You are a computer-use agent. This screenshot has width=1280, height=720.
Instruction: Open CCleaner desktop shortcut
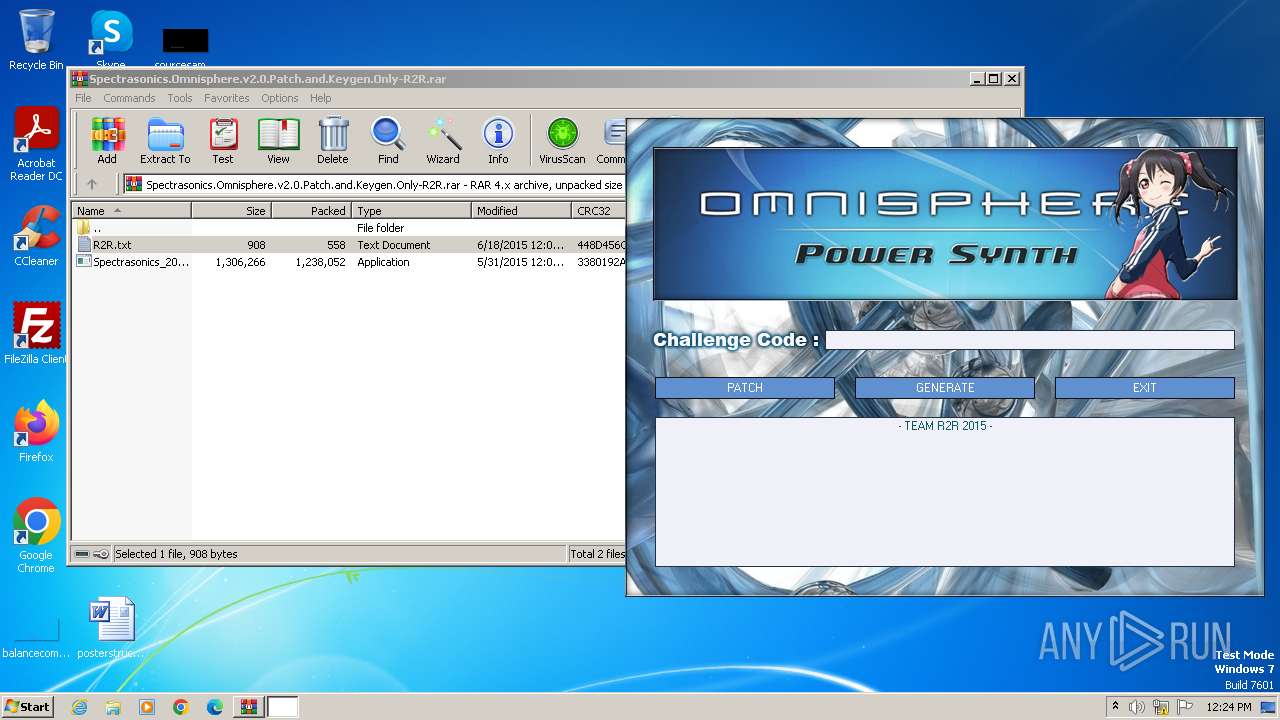[36, 235]
